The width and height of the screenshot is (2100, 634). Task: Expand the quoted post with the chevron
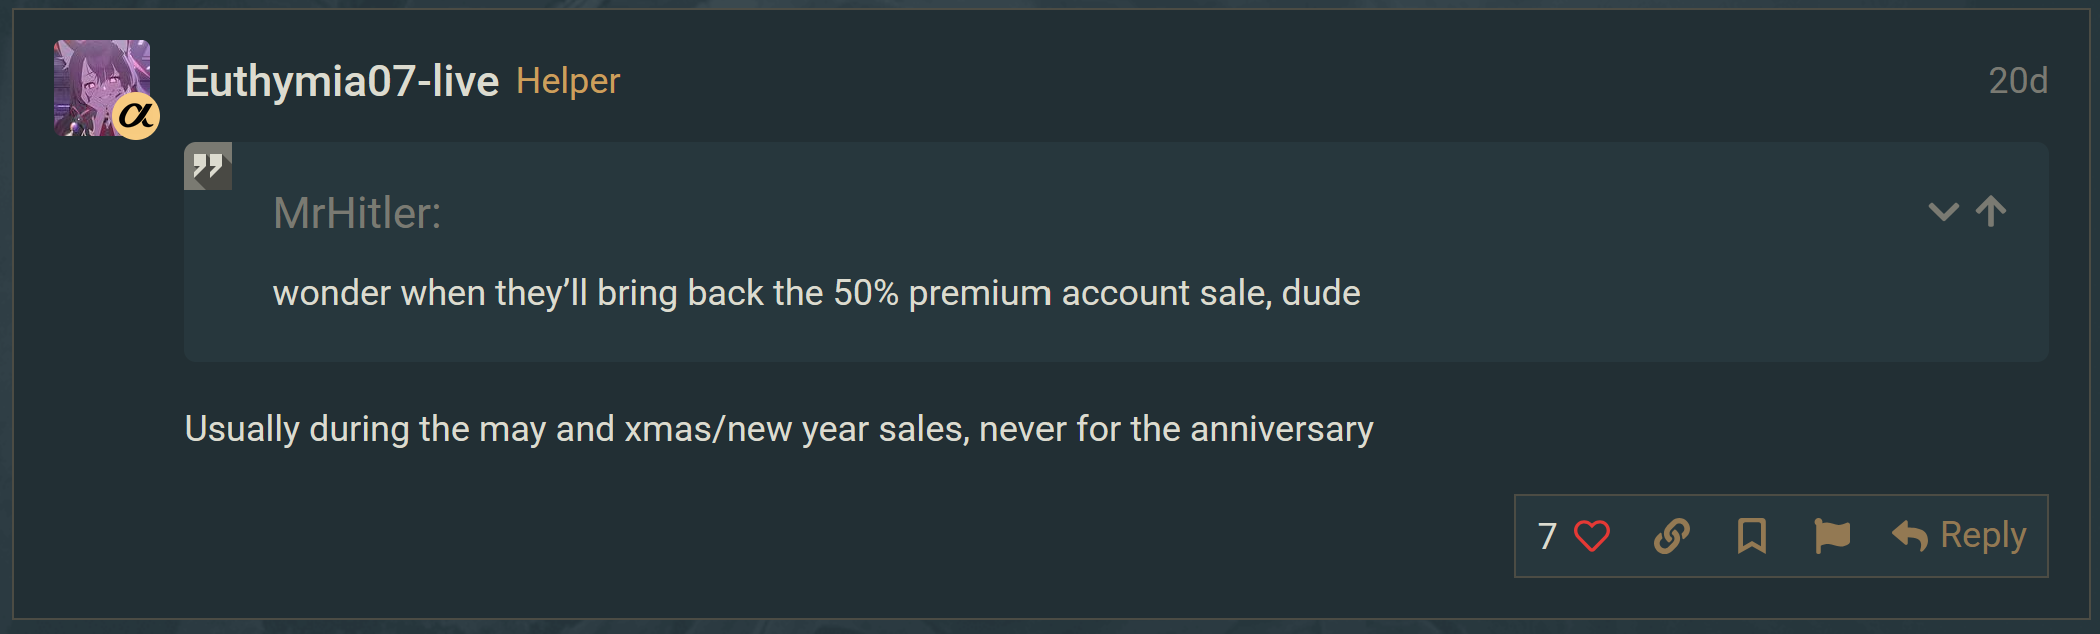[x=1943, y=211]
